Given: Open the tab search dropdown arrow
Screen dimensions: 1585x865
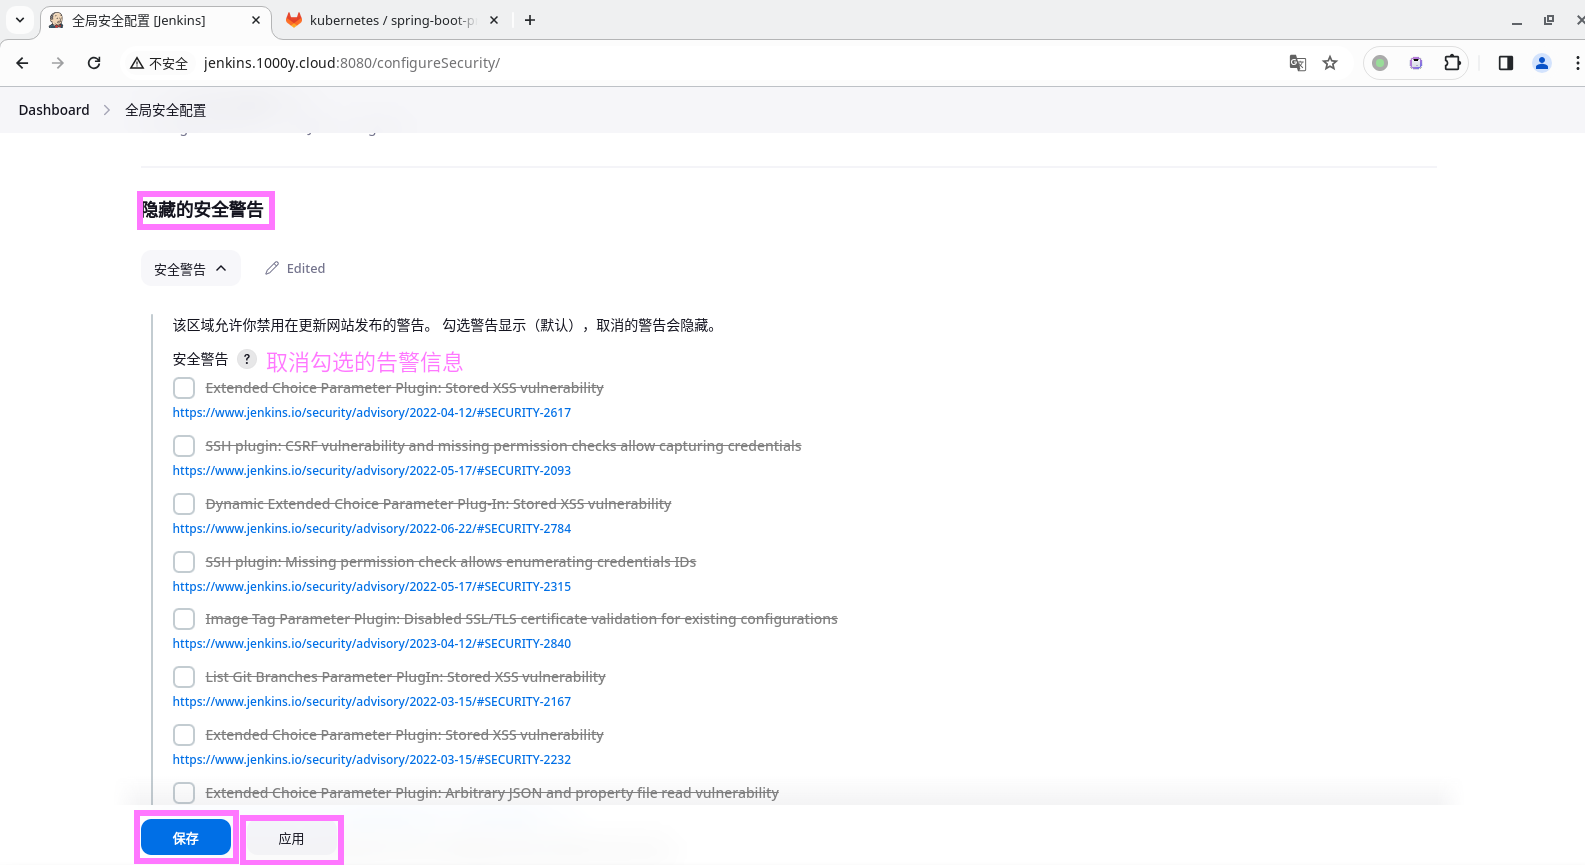Looking at the screenshot, I should click(19, 20).
